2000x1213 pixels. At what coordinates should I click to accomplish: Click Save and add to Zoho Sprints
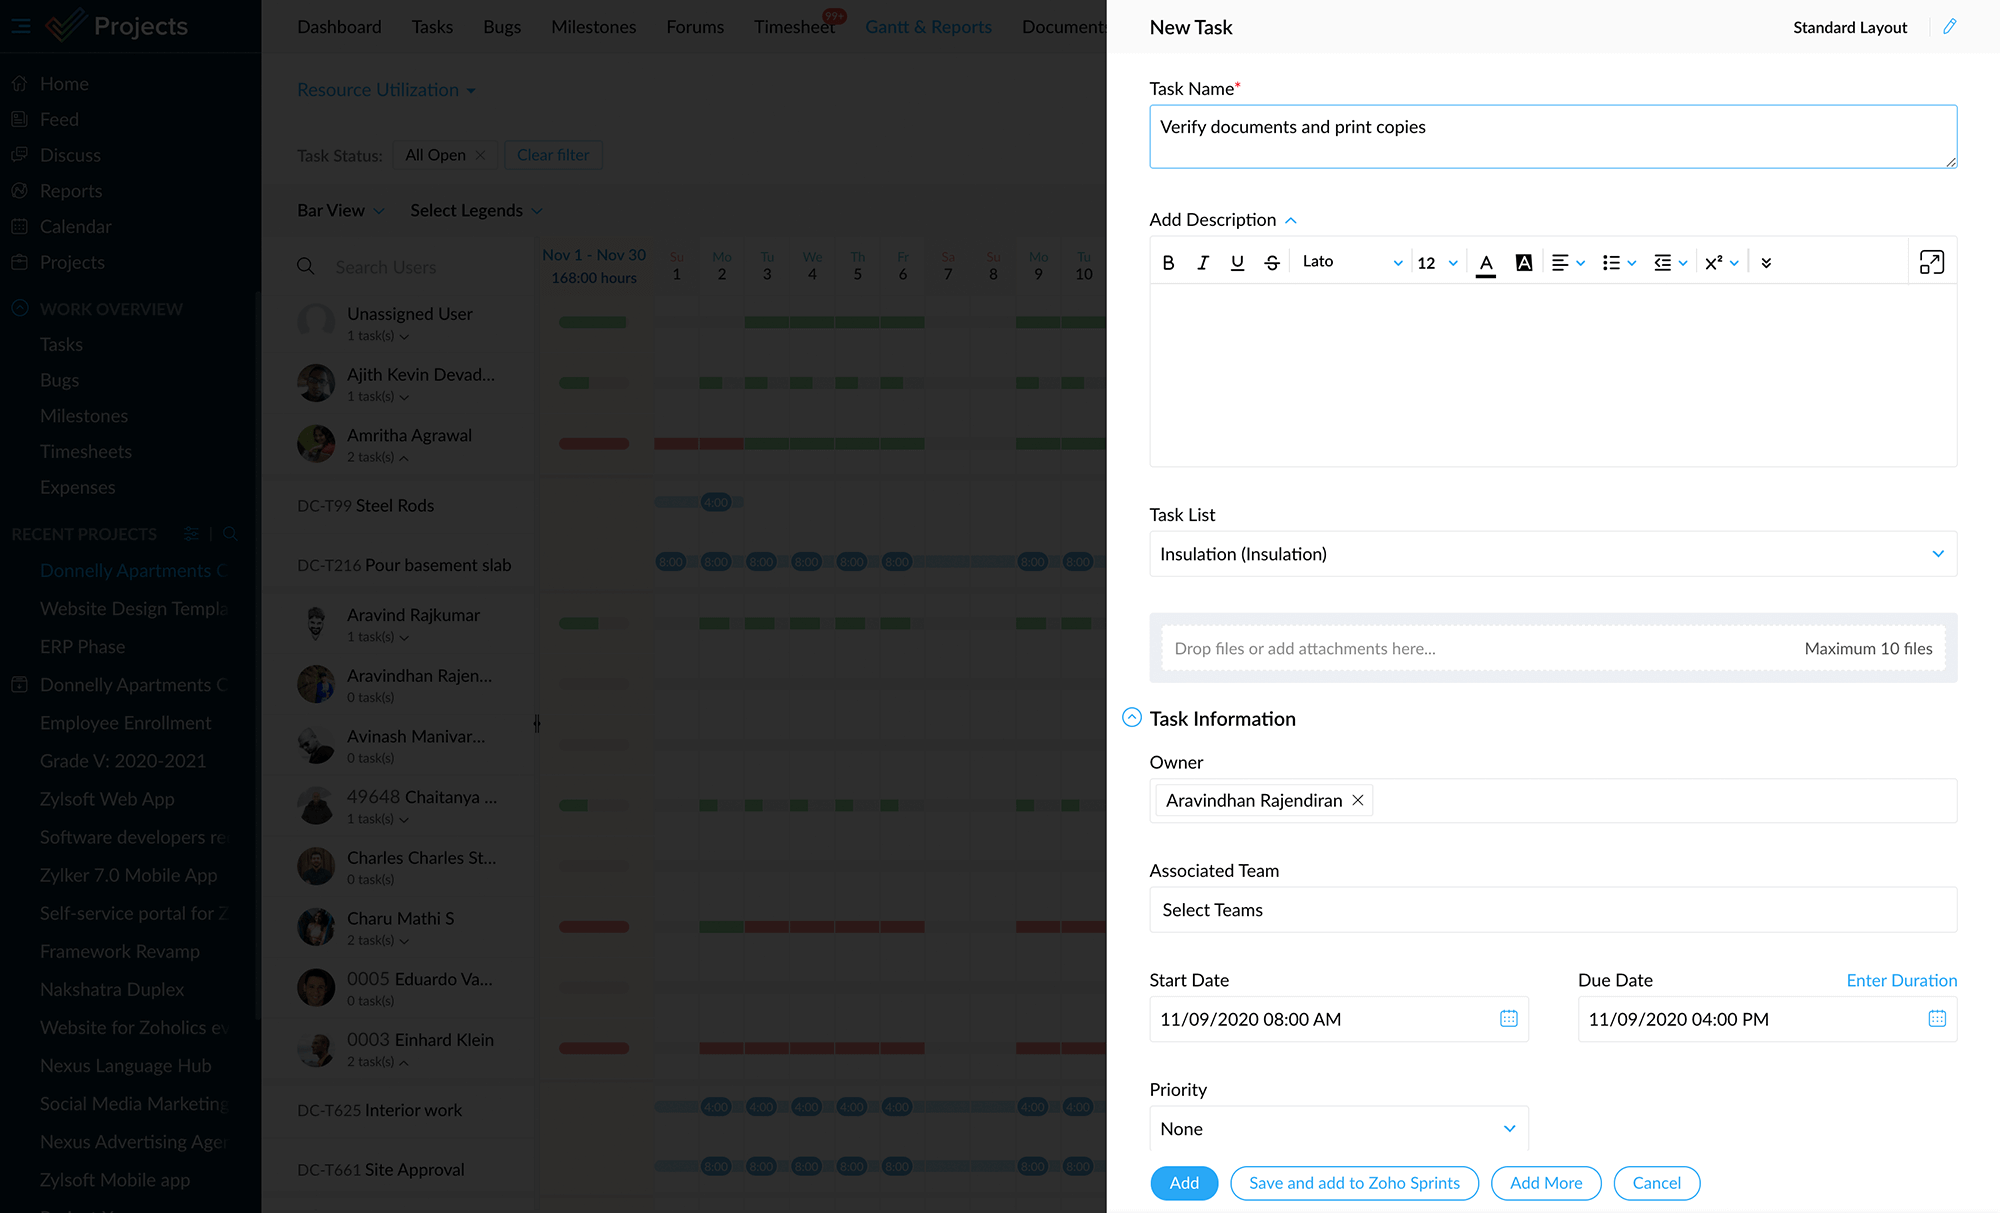(1354, 1183)
